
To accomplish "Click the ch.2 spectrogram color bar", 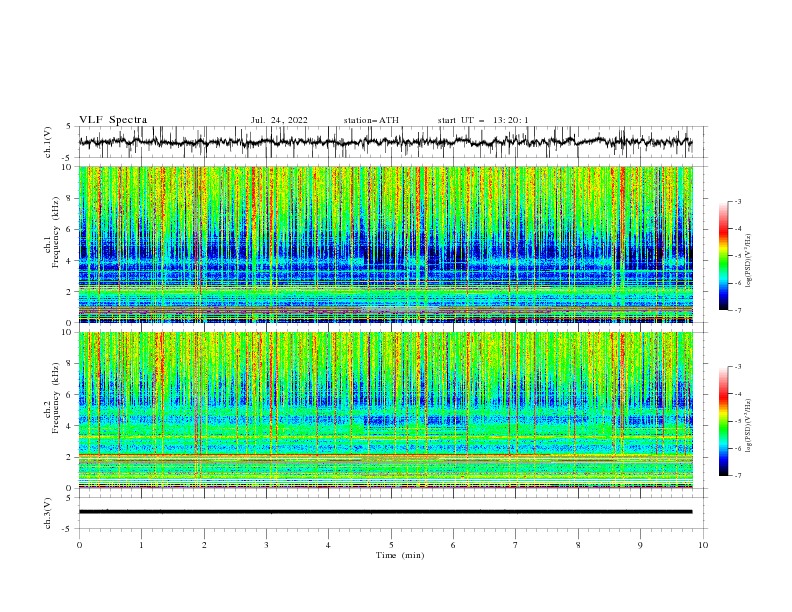I will tap(723, 421).
